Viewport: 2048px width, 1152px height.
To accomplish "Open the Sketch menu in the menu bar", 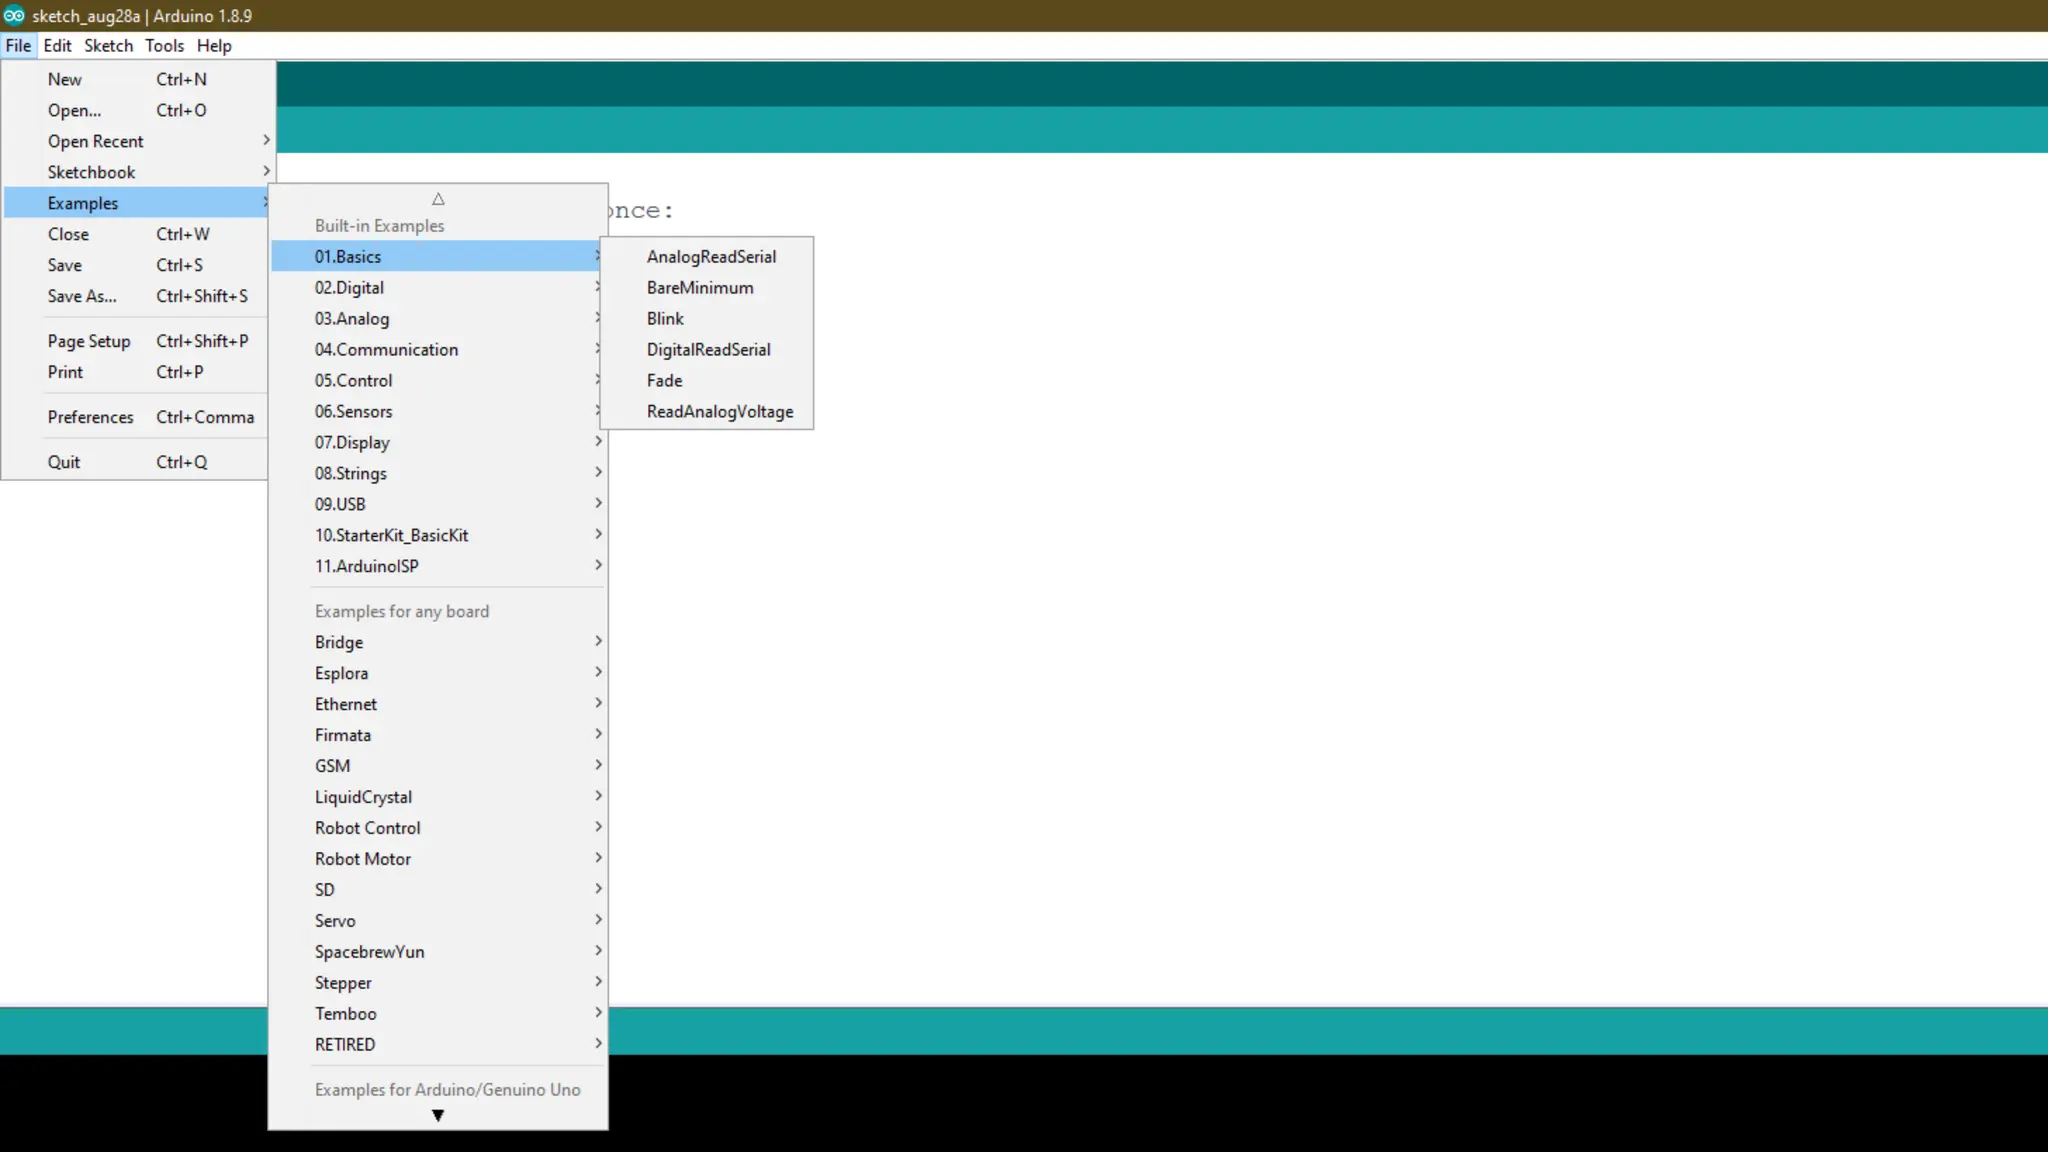I will point(108,46).
